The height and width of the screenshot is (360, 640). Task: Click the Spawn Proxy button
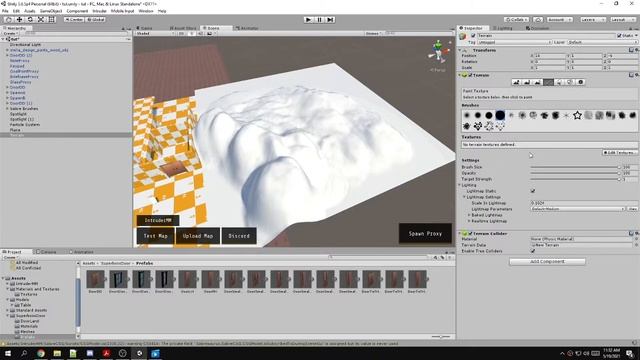coord(425,233)
